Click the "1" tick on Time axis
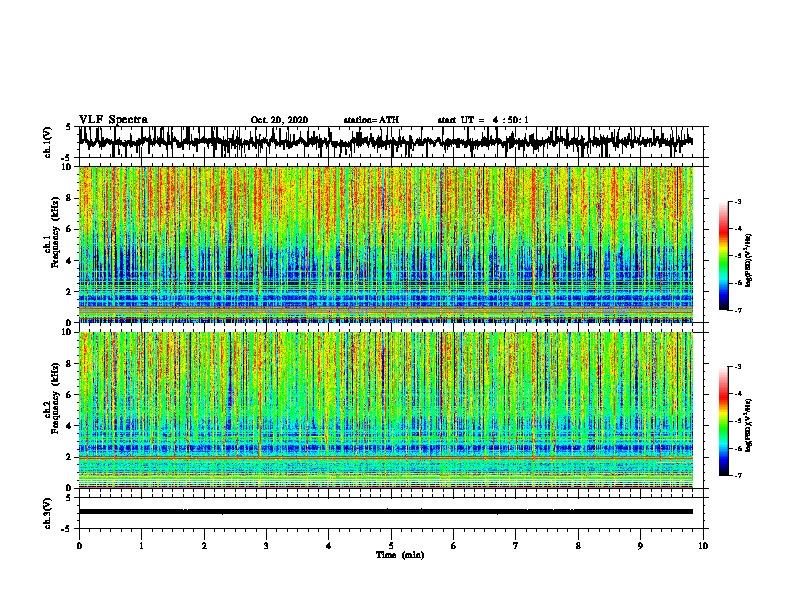The height and width of the screenshot is (612, 792). click(141, 546)
